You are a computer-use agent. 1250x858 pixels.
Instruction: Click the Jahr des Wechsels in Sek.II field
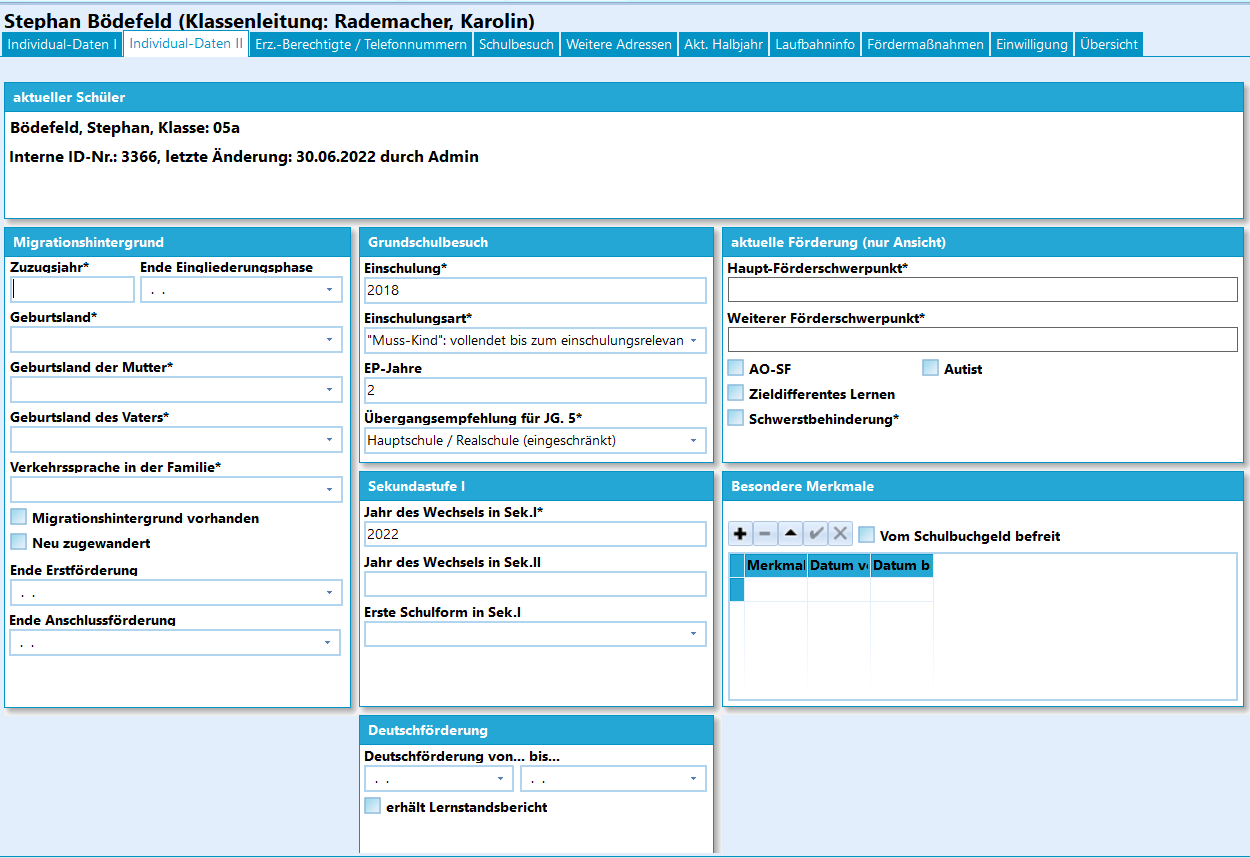(535, 584)
